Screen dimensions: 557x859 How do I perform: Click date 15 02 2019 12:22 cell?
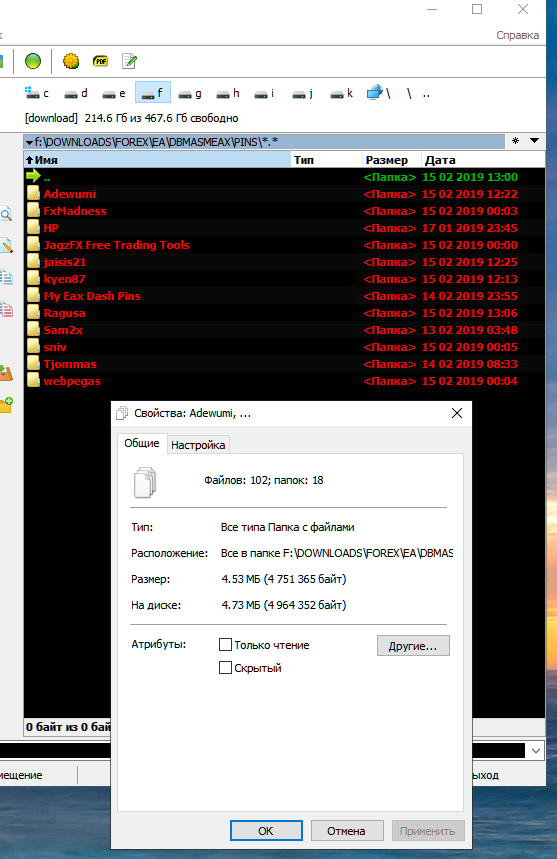(469, 194)
